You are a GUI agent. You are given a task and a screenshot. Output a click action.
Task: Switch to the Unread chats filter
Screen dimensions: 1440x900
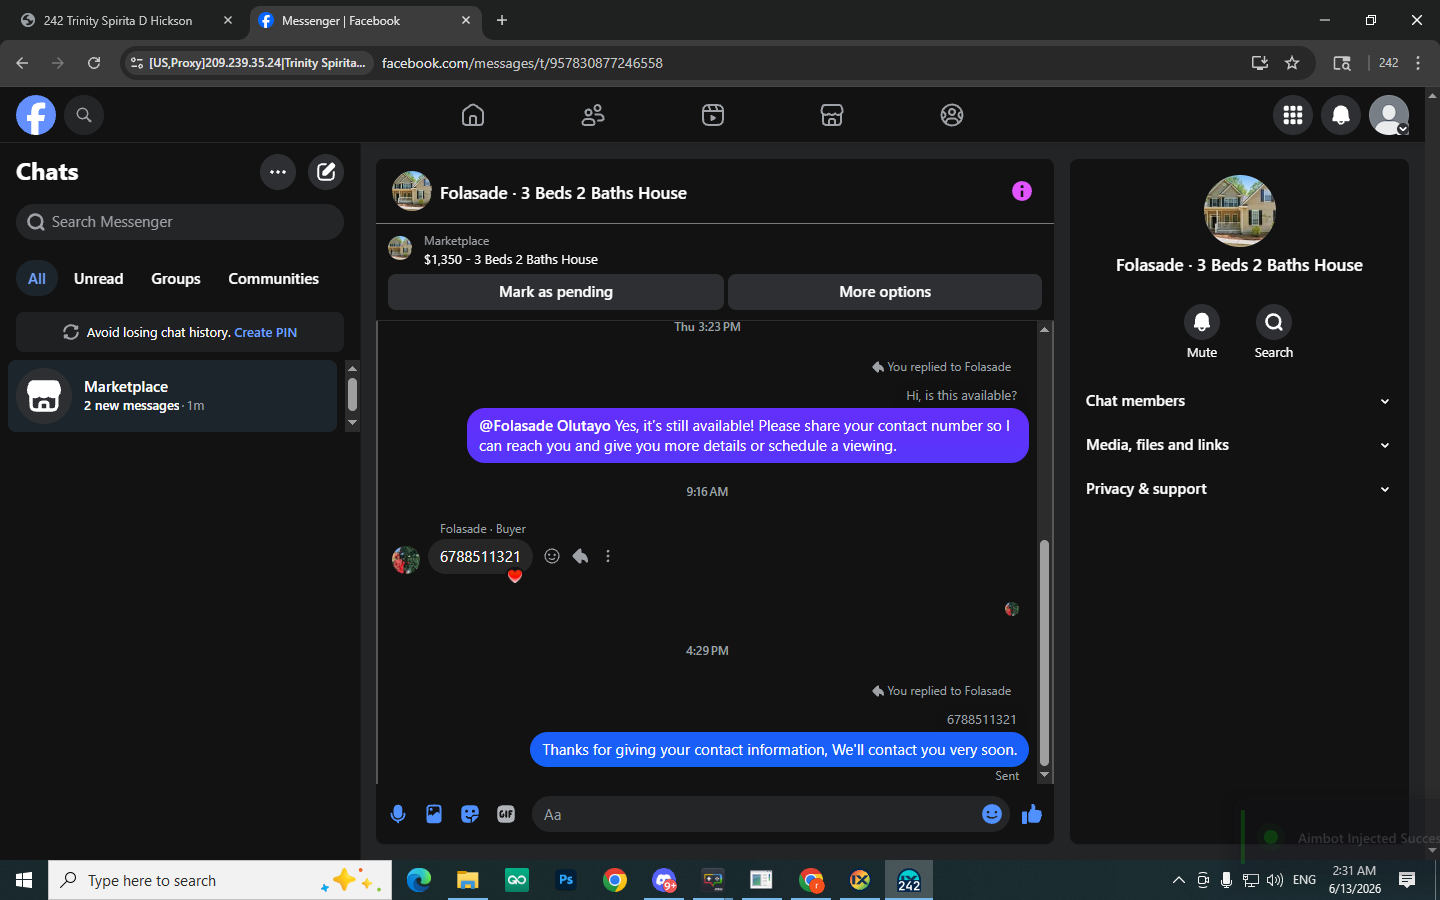[99, 279]
